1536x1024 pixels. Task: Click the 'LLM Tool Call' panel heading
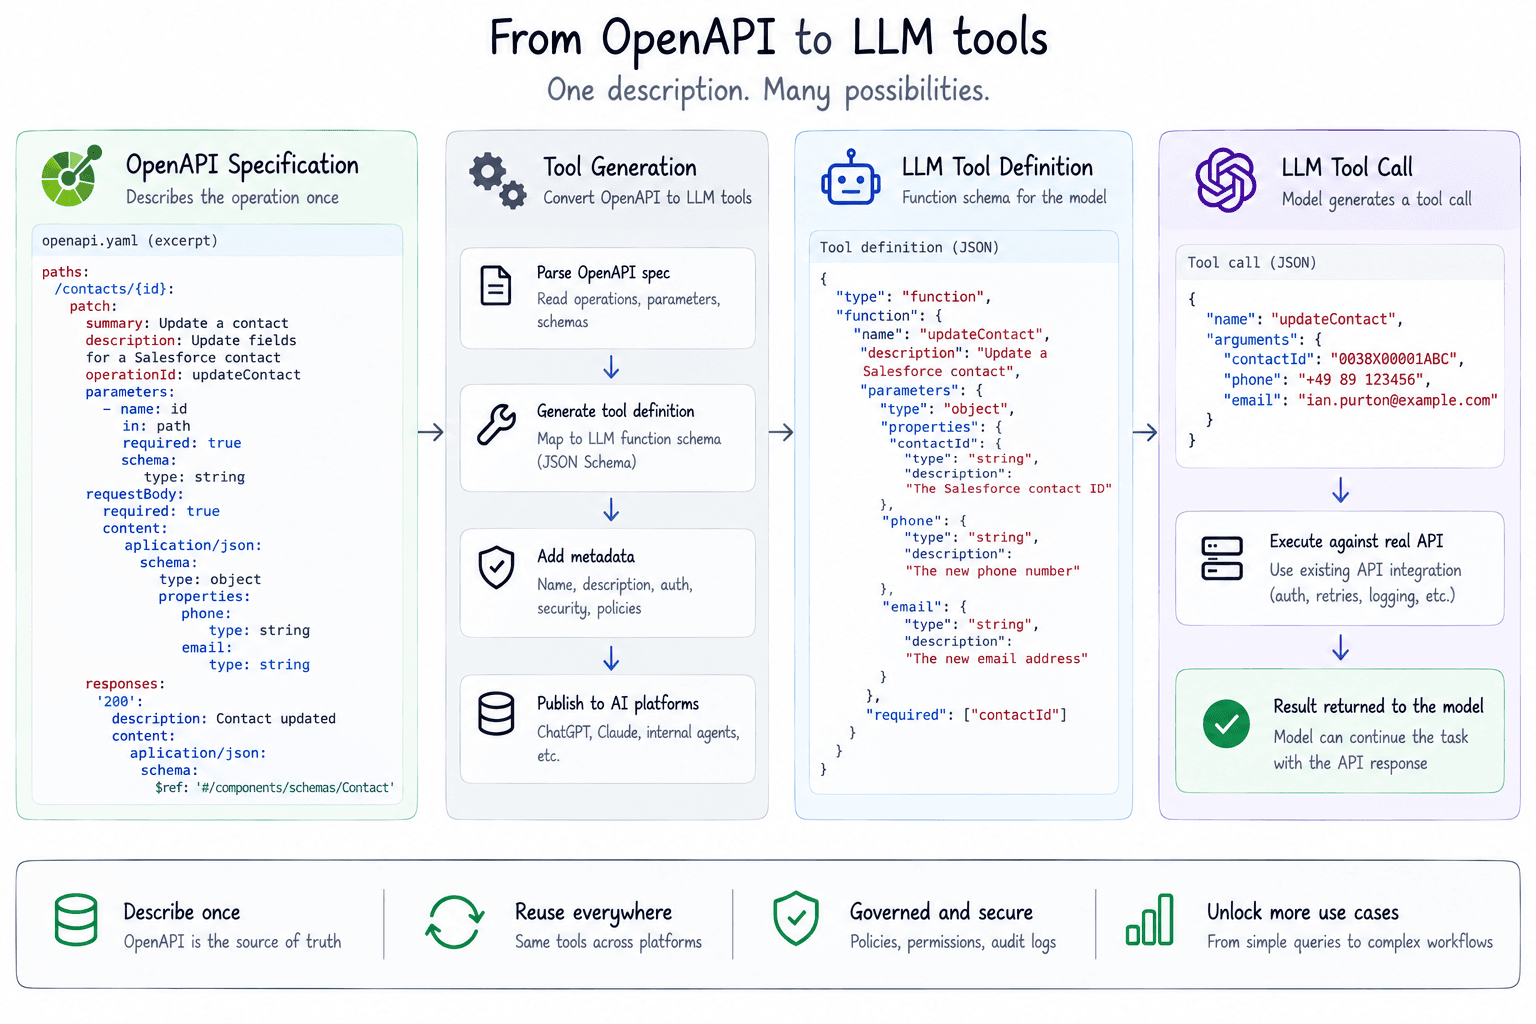coord(1347,167)
